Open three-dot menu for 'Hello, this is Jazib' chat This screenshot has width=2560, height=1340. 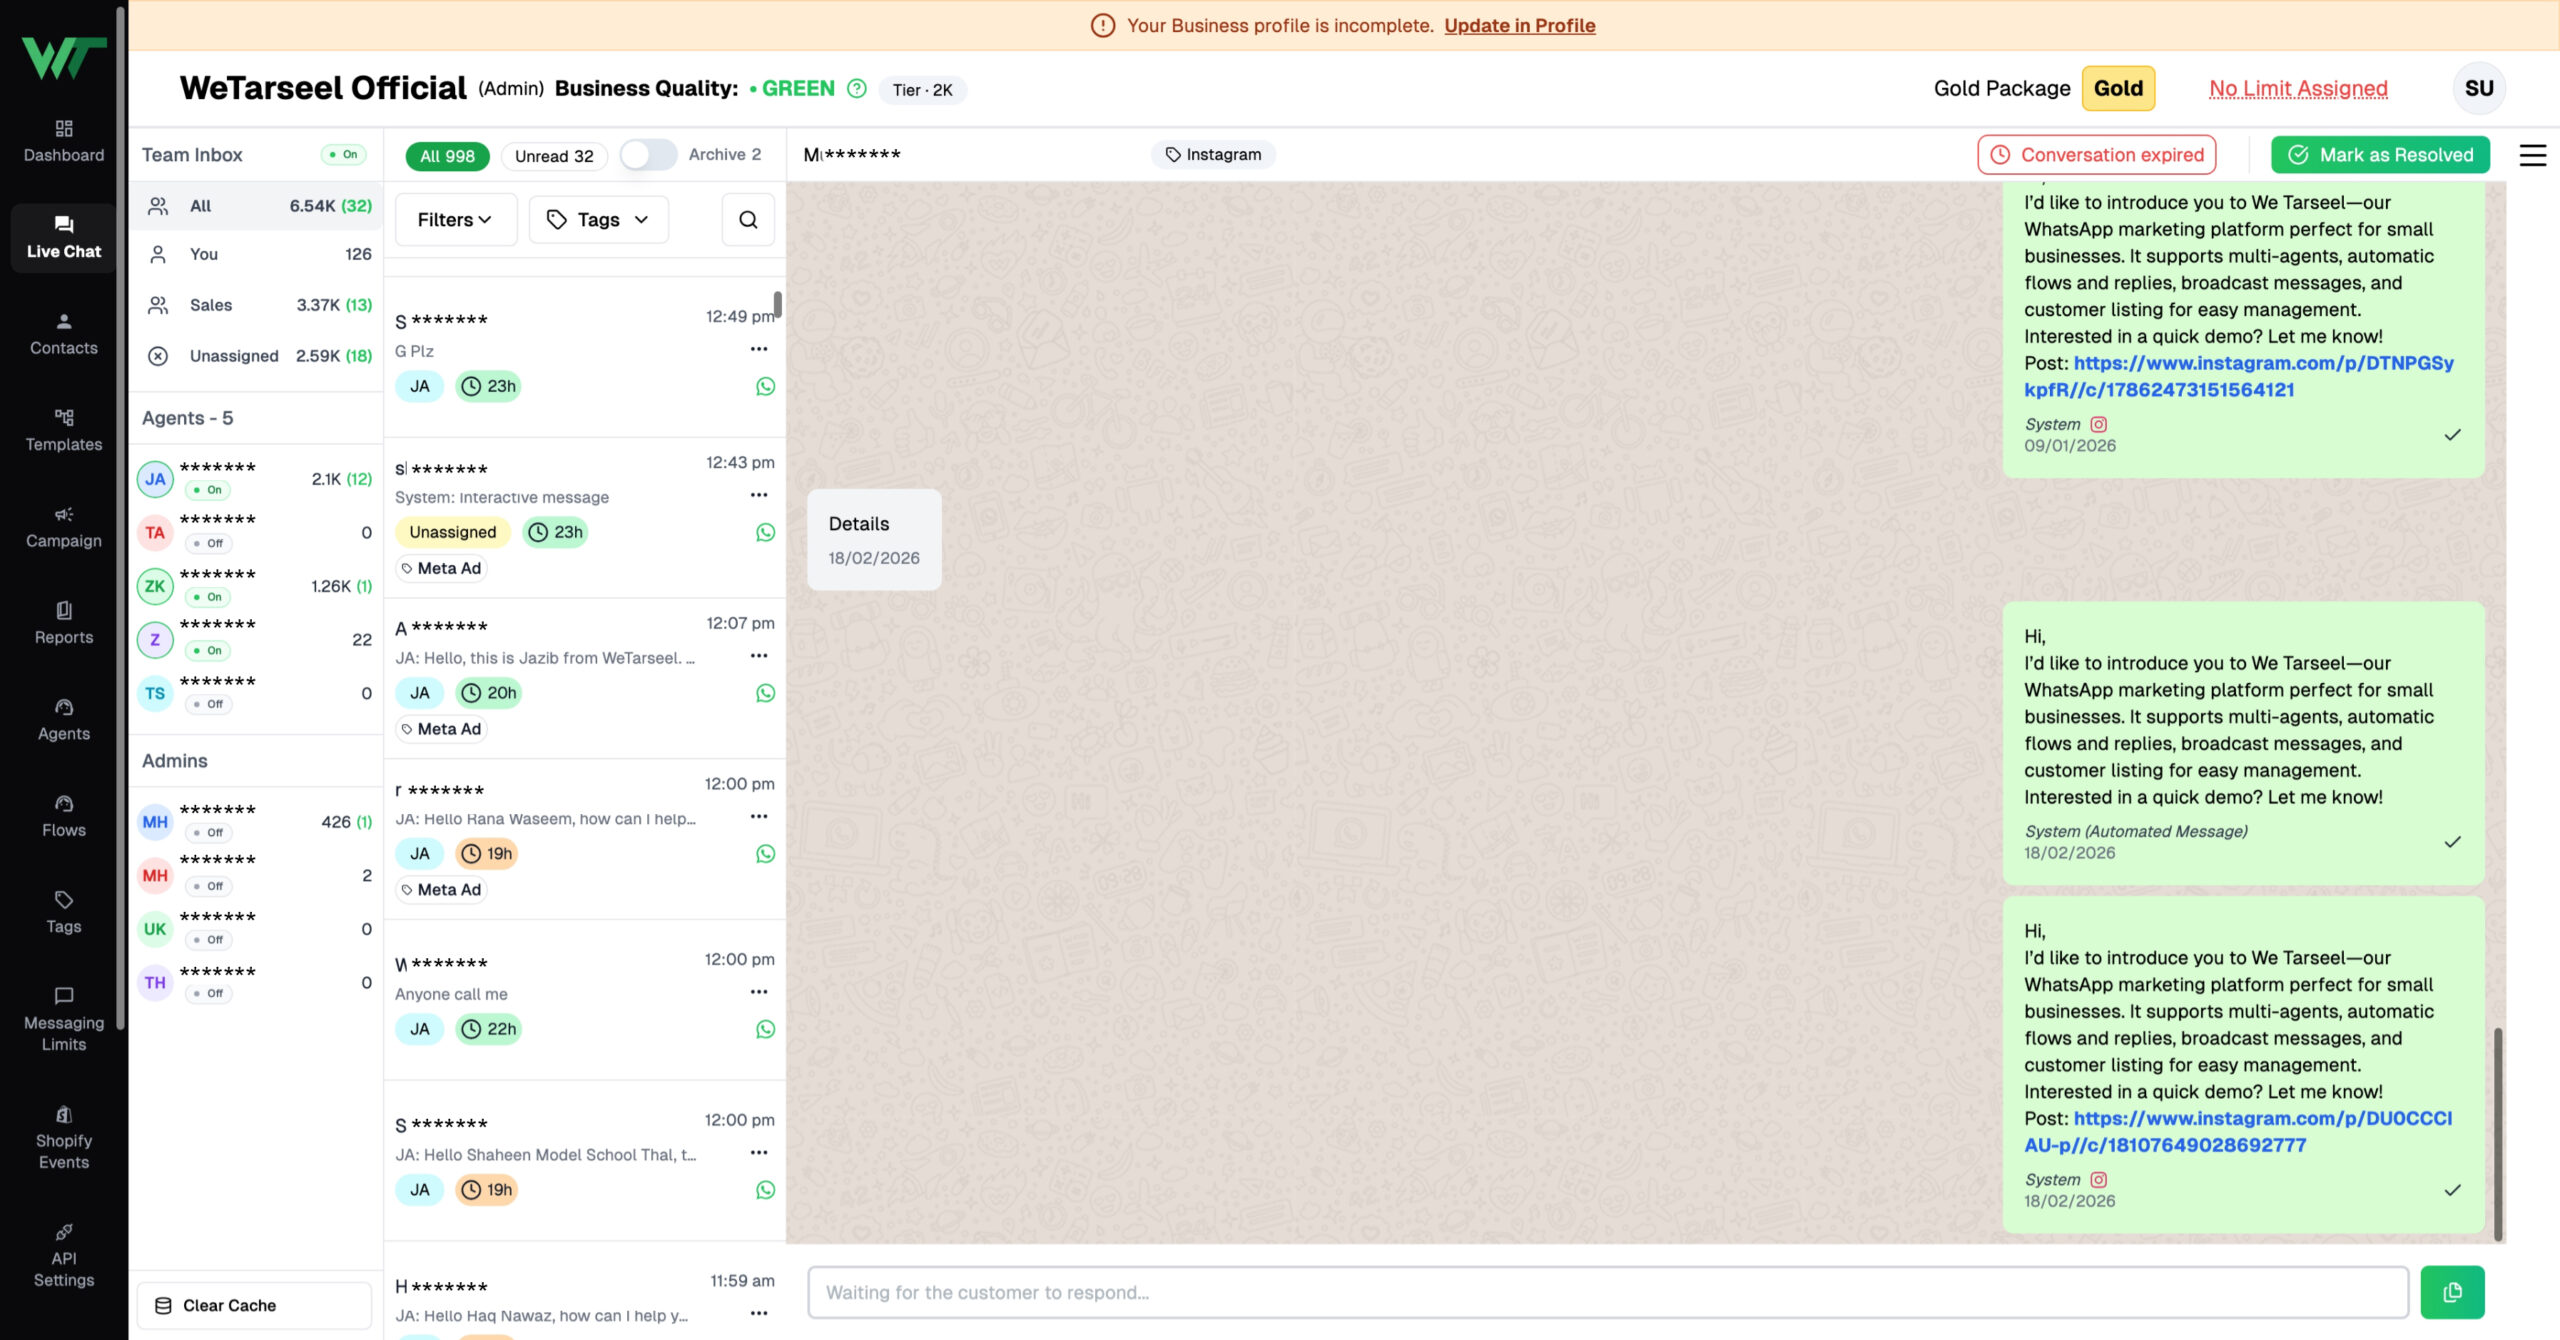click(x=759, y=656)
